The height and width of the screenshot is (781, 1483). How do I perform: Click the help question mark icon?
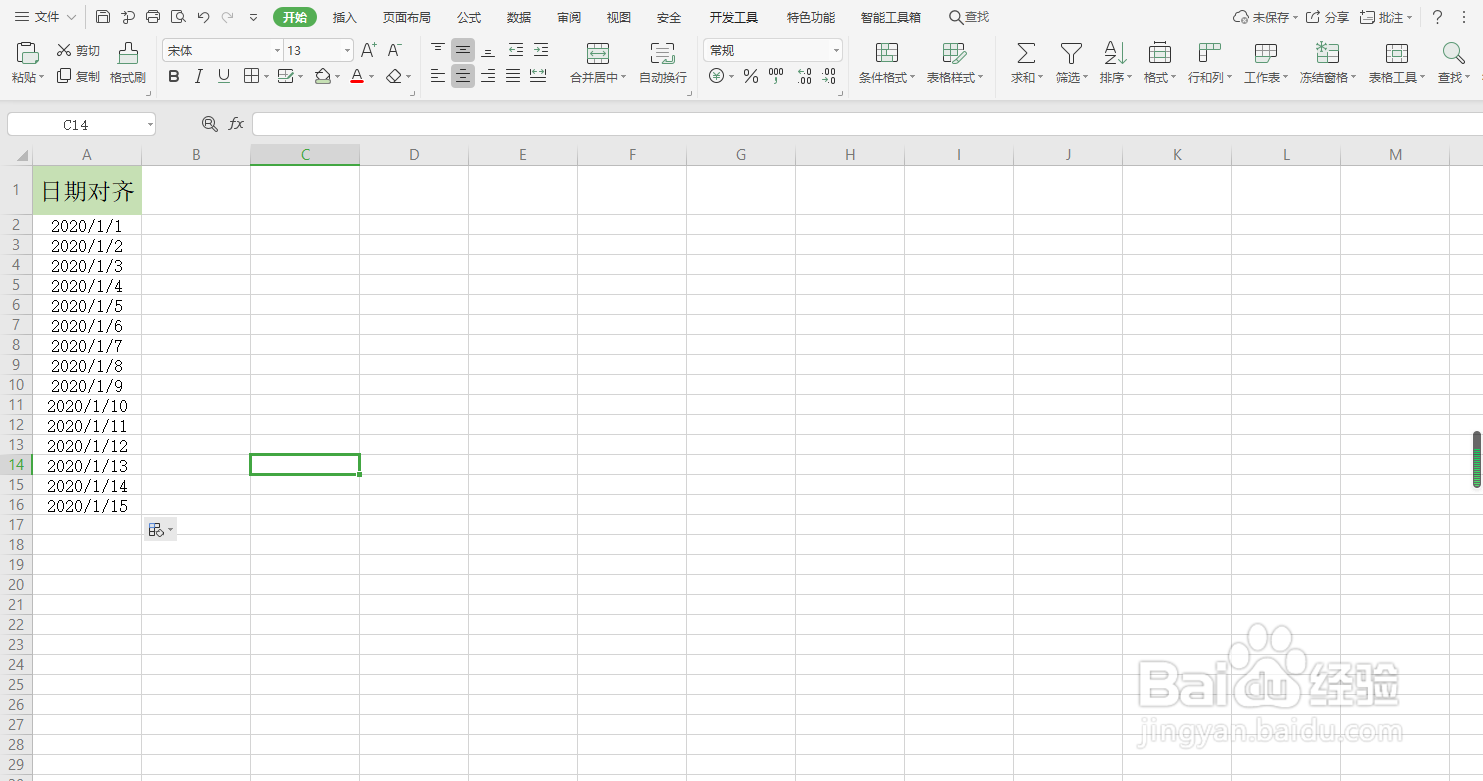pos(1437,17)
